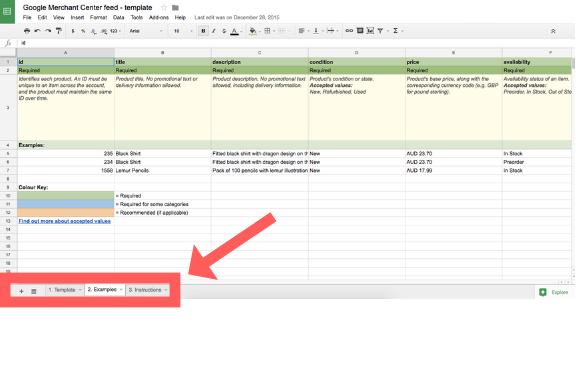
Task: Select column C header
Action: coord(260,53)
